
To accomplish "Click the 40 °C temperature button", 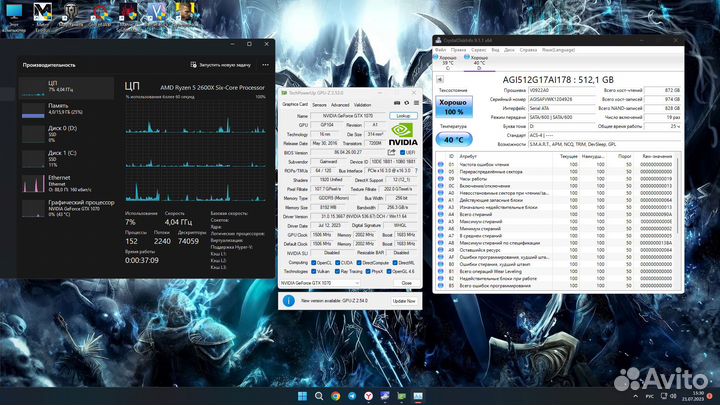I will [x=453, y=139].
